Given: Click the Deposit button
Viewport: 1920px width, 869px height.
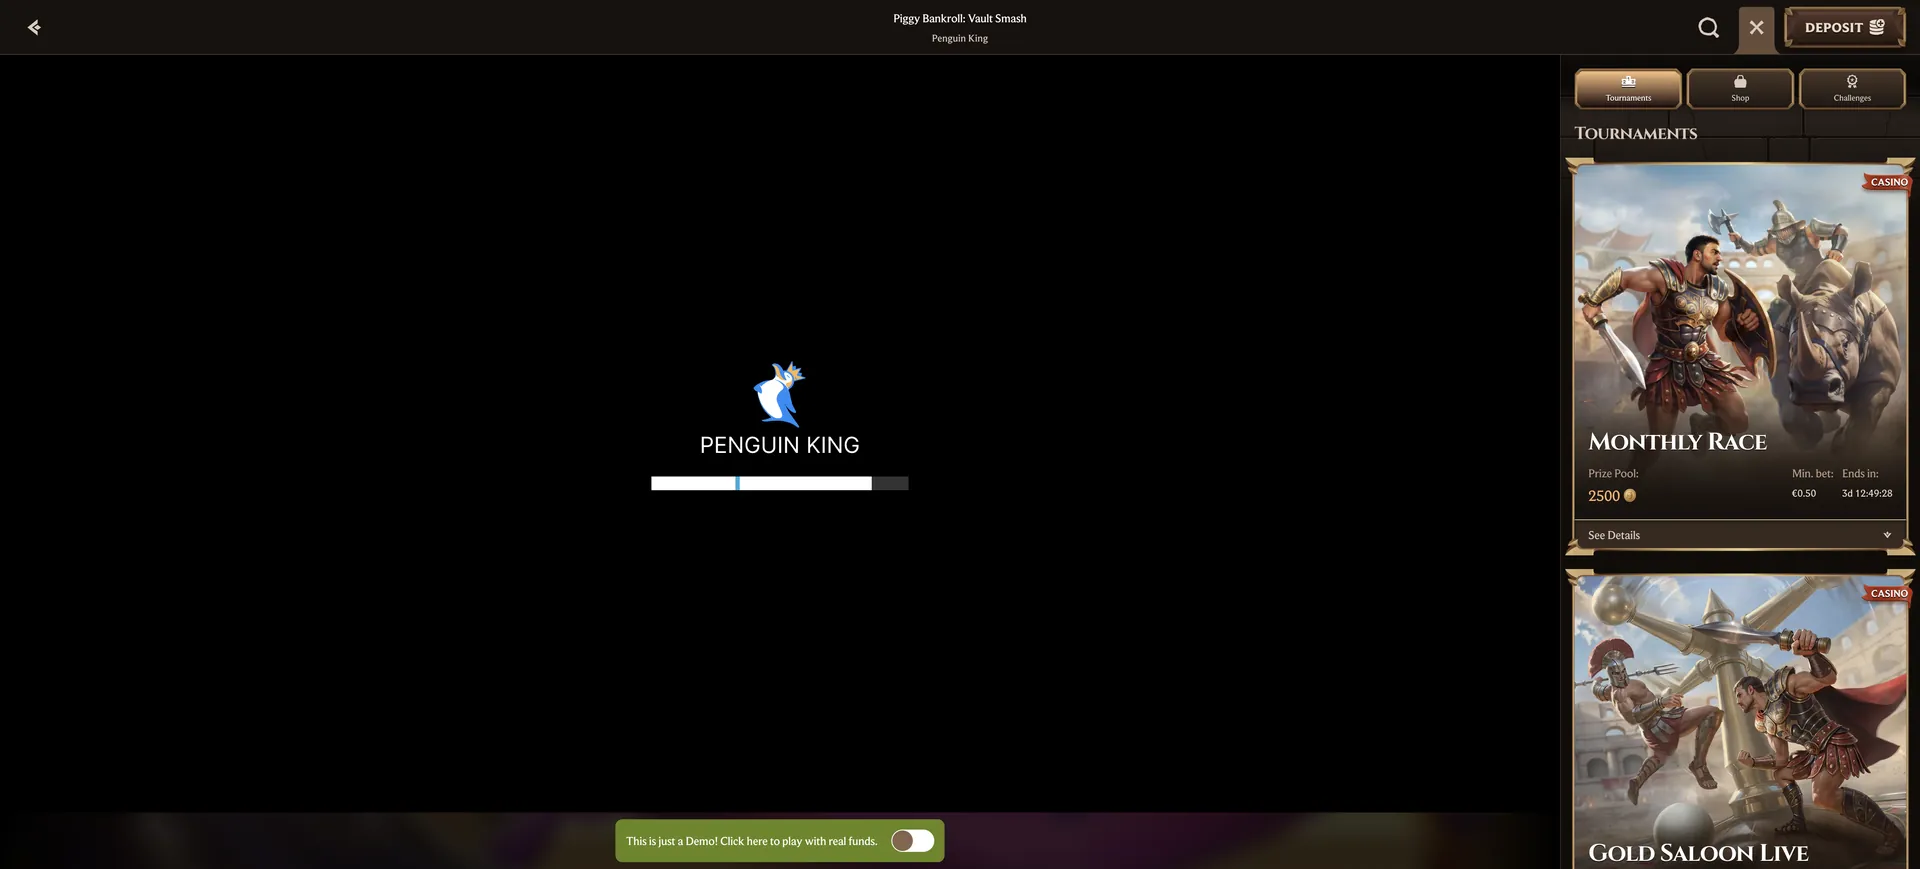Looking at the screenshot, I should pyautogui.click(x=1845, y=28).
